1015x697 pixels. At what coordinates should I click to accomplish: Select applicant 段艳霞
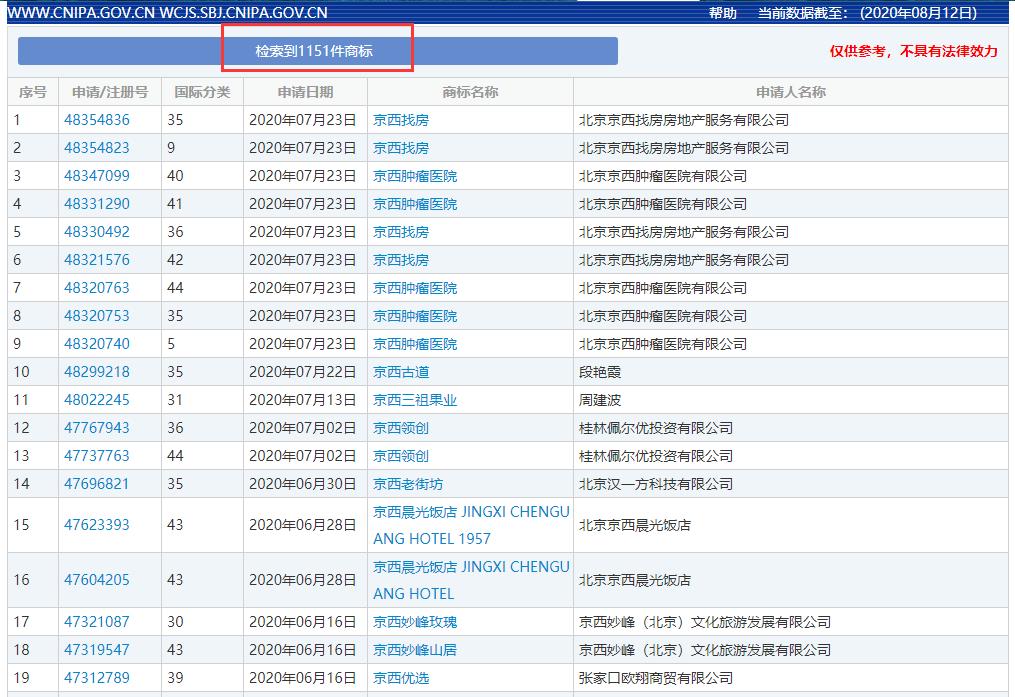click(599, 371)
